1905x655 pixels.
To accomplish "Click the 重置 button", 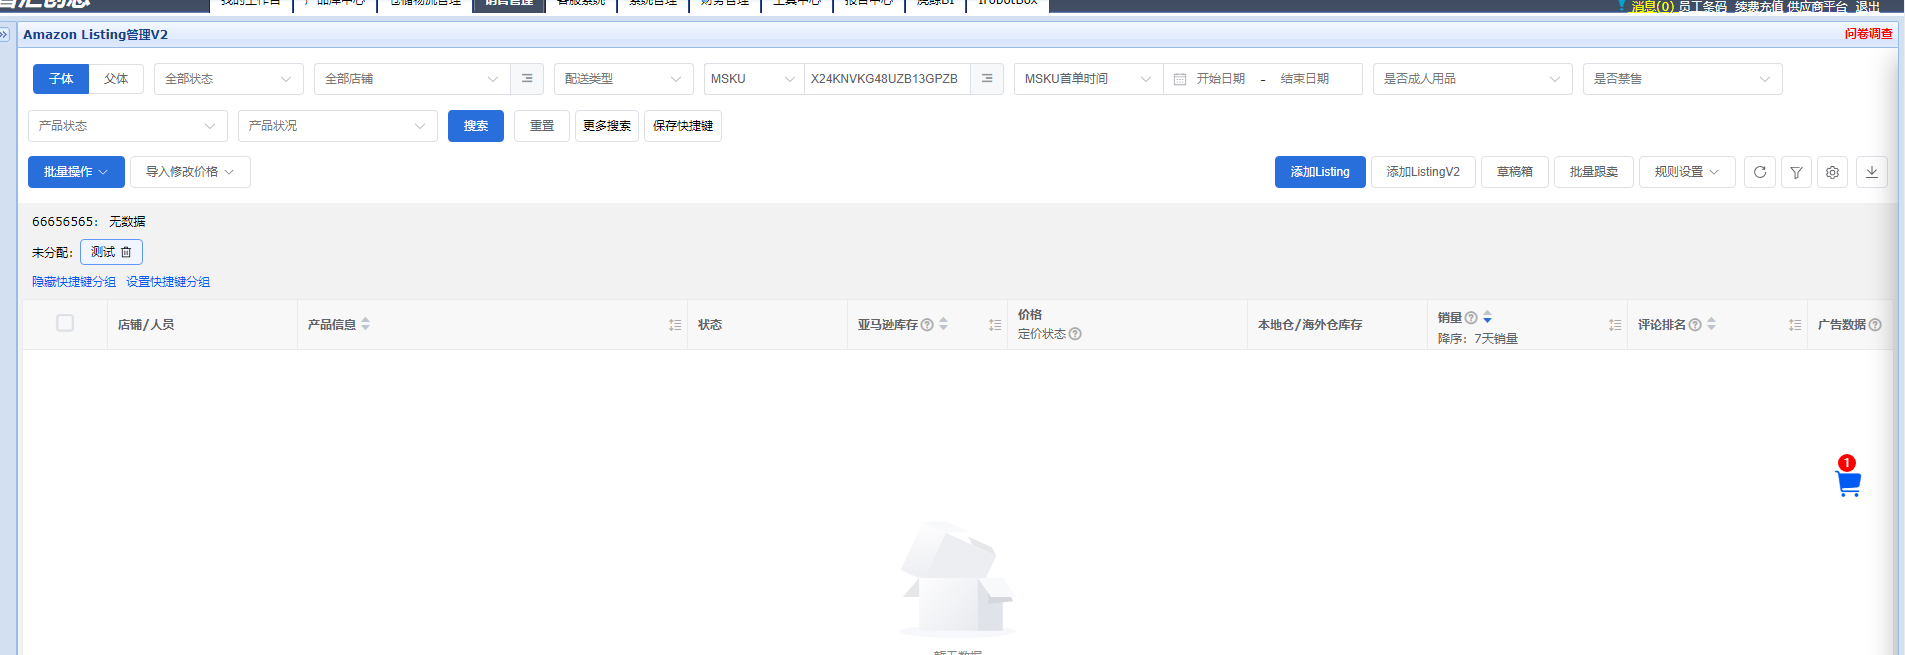I will point(542,126).
